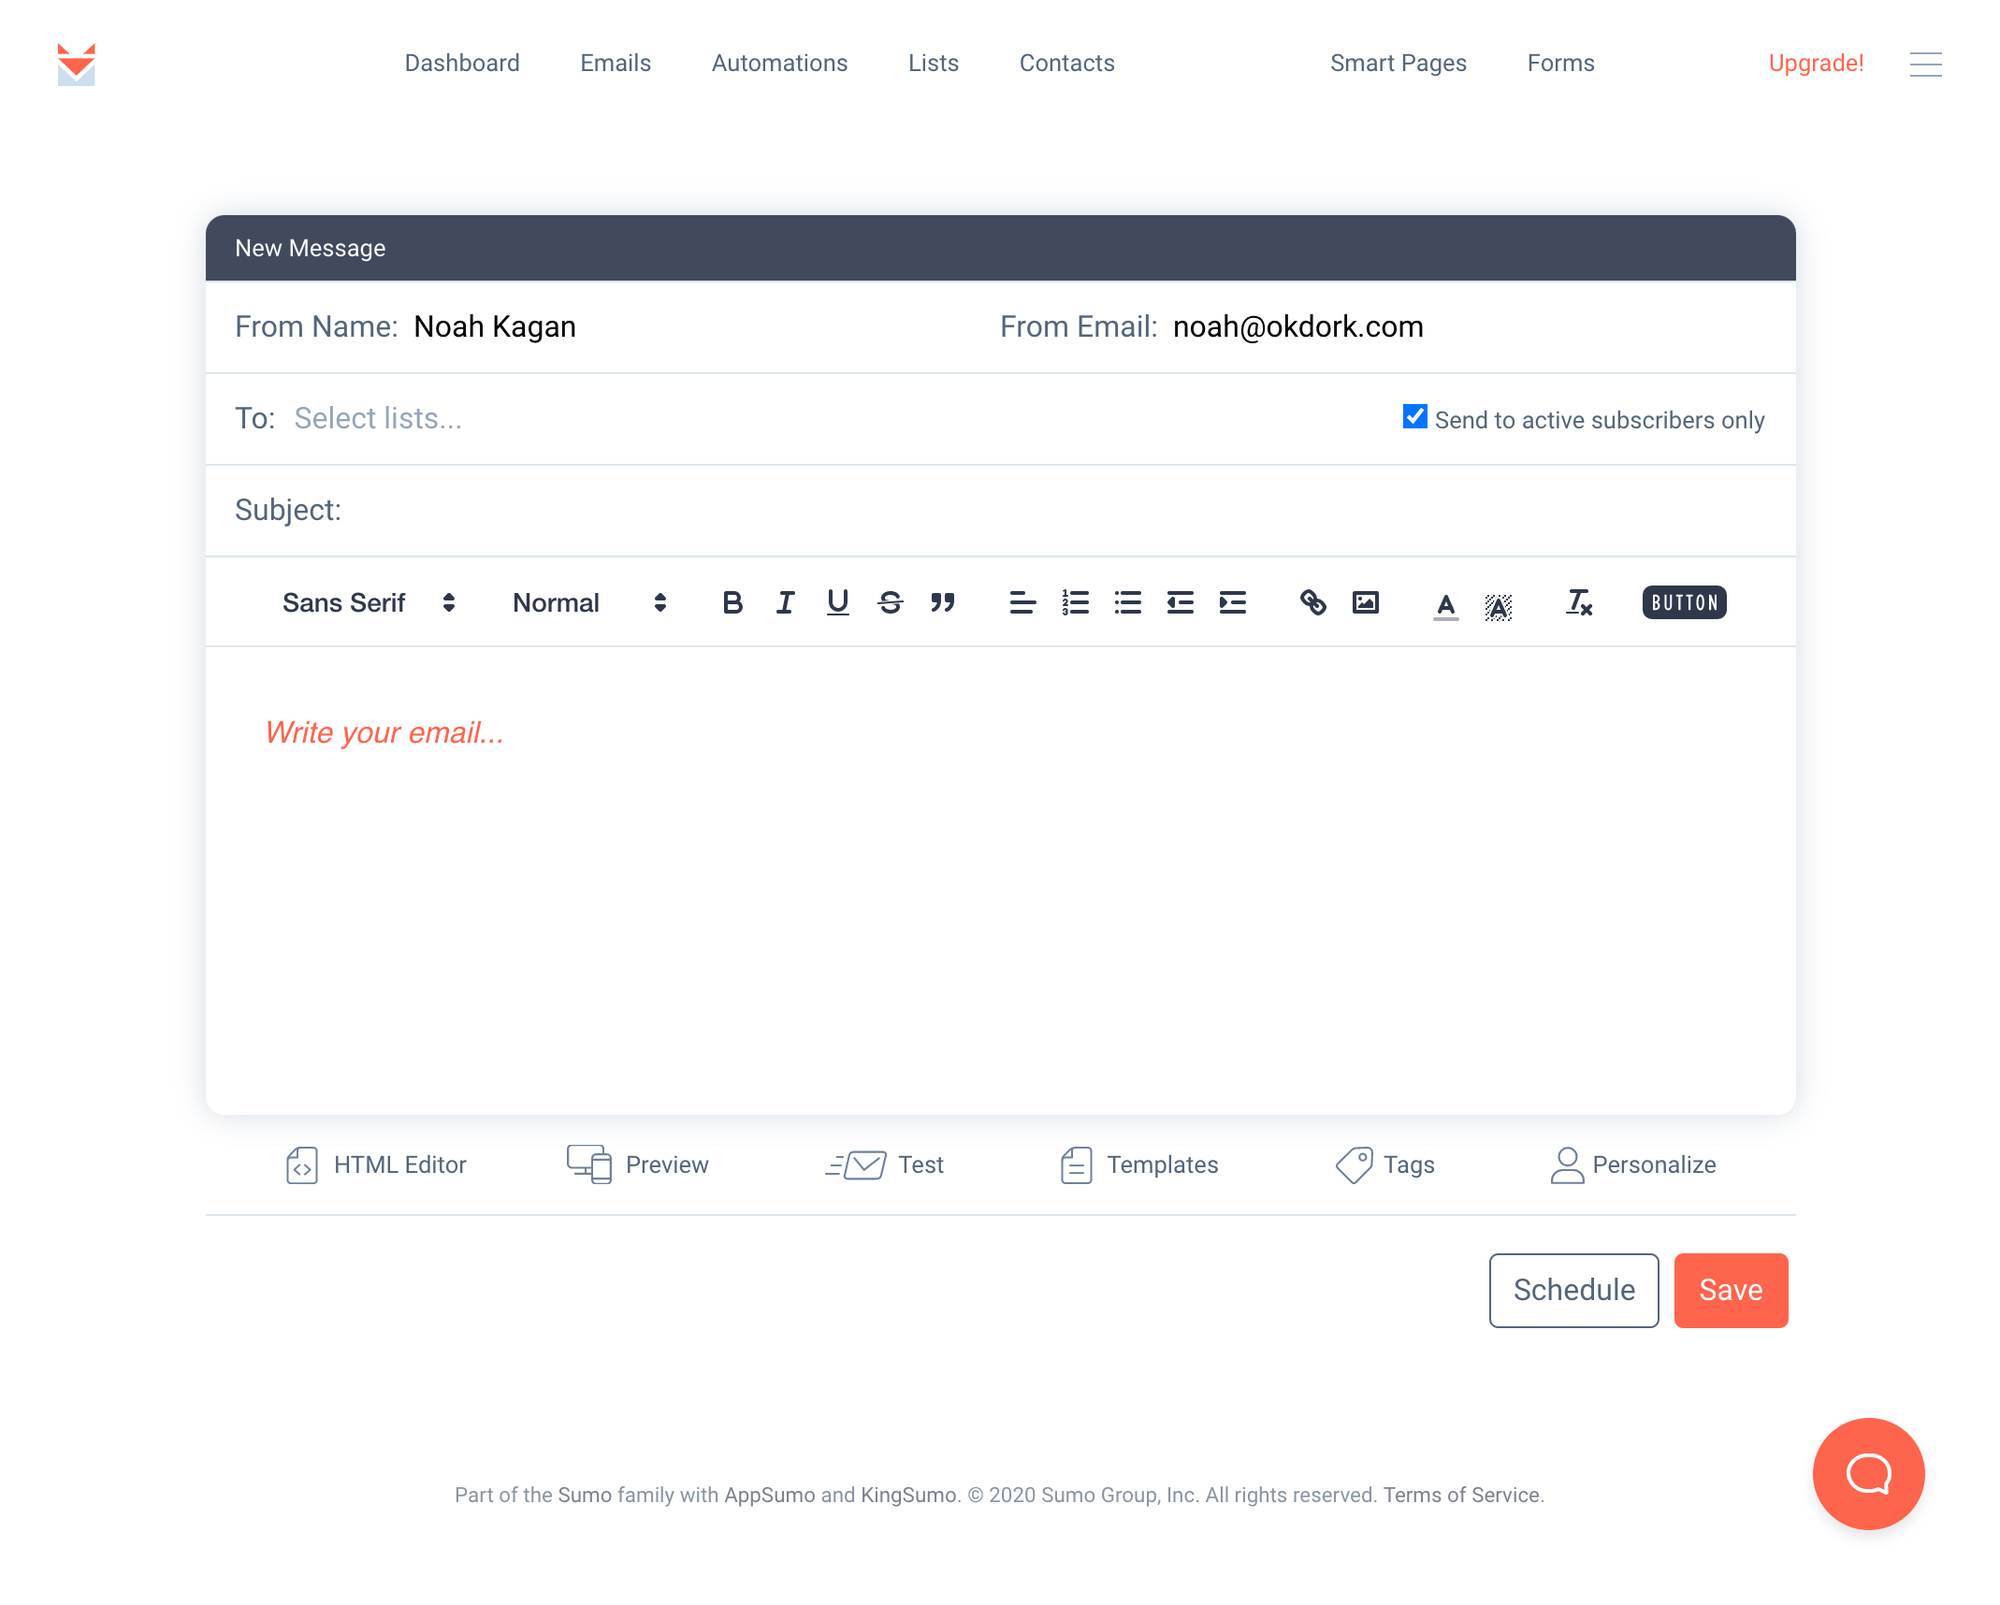
Task: Insert a blockquote
Action: tap(942, 603)
